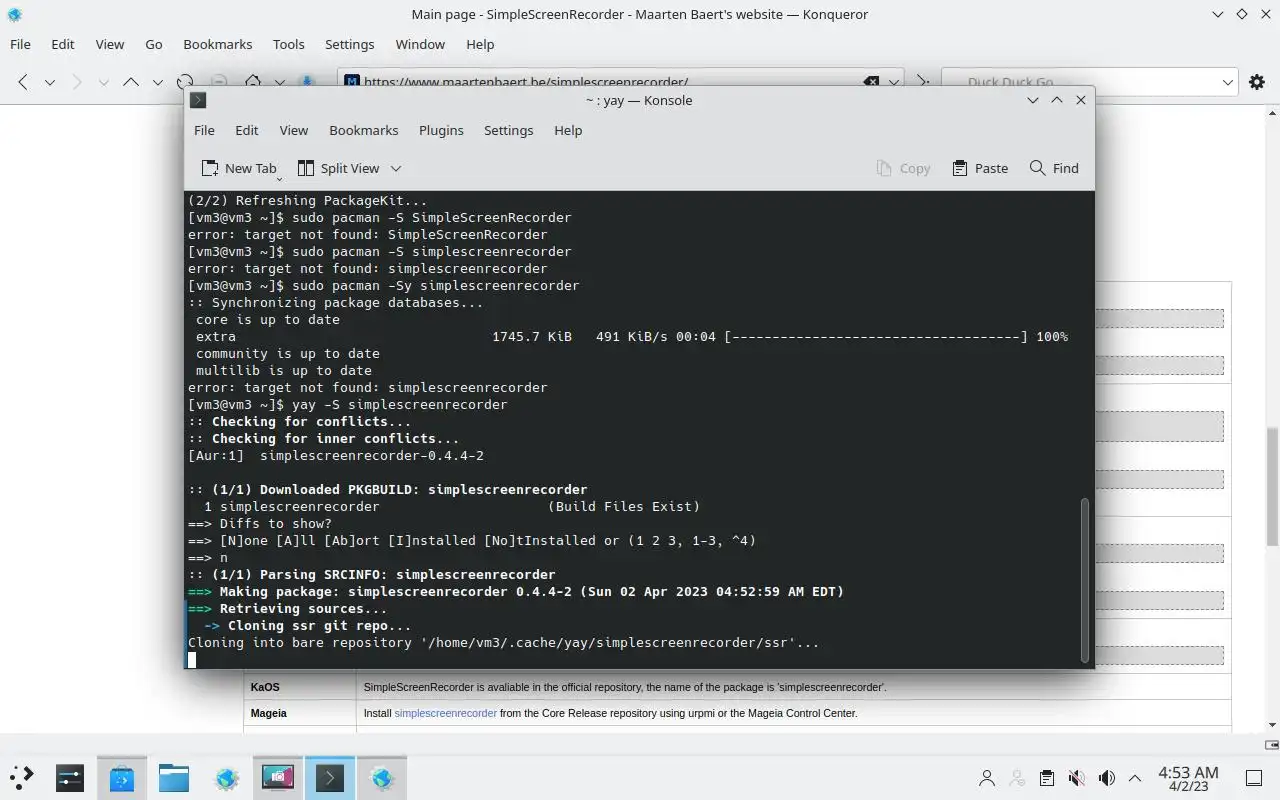This screenshot has height=800, width=1280.
Task: Open Konqueror Settings menu
Action: (350, 44)
